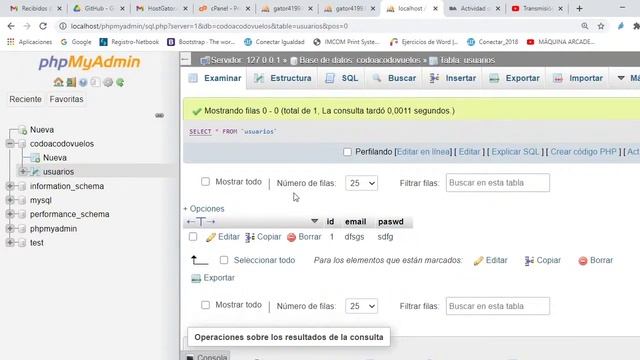
Task: Check the Seleccionar todo checkbox
Action: click(224, 260)
